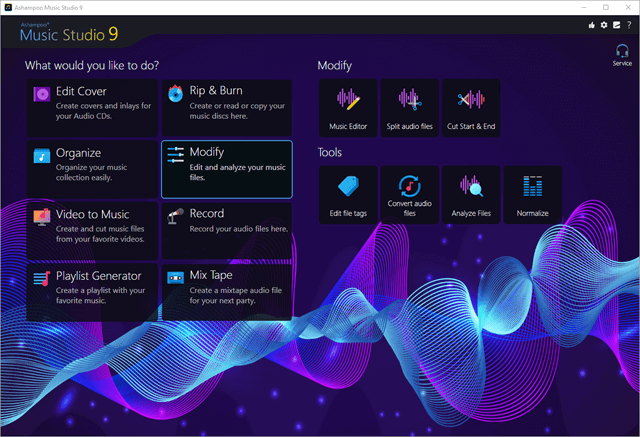Click the Playlist Generator list icon

(42, 278)
